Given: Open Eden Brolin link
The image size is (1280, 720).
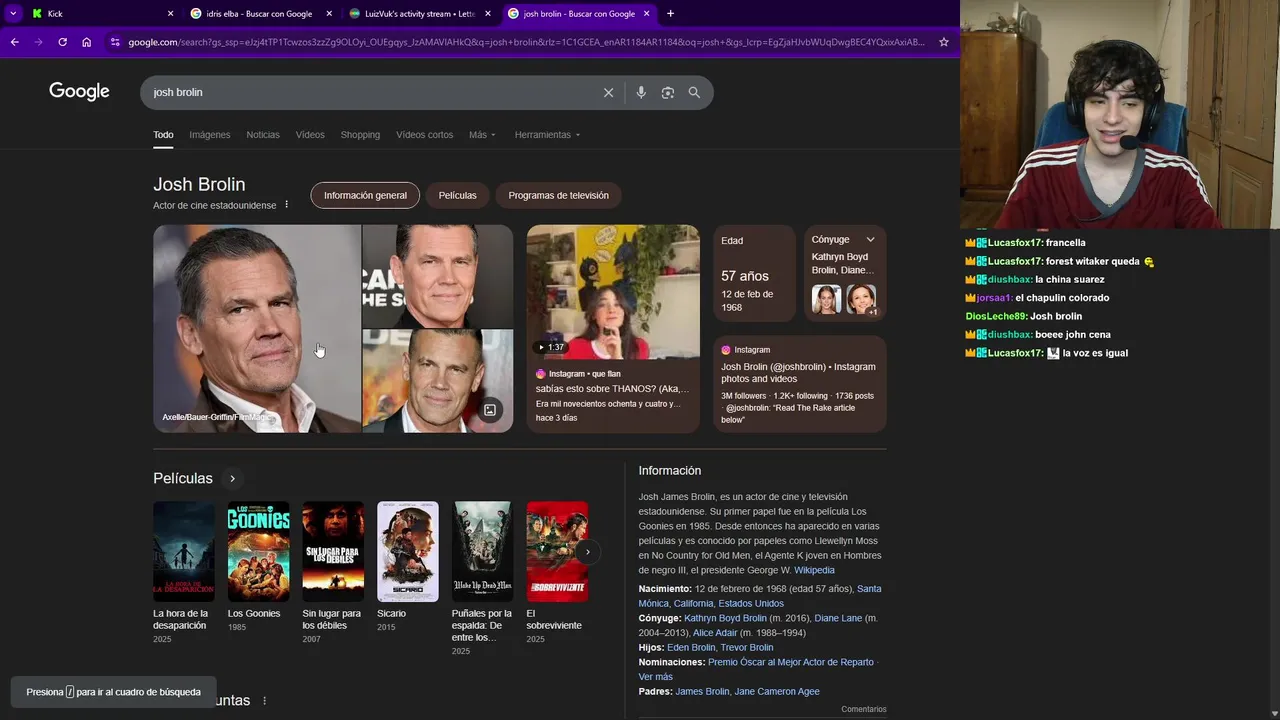Looking at the screenshot, I should 691,647.
